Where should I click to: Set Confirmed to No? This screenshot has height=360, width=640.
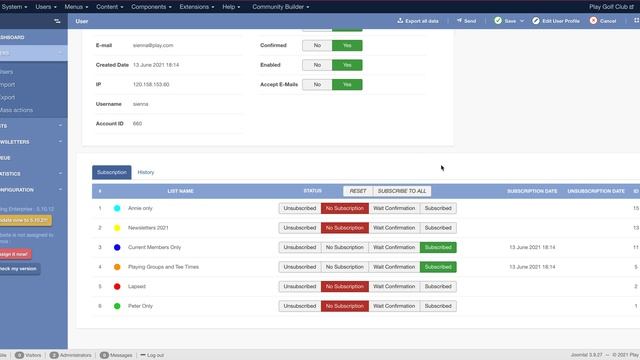point(317,45)
